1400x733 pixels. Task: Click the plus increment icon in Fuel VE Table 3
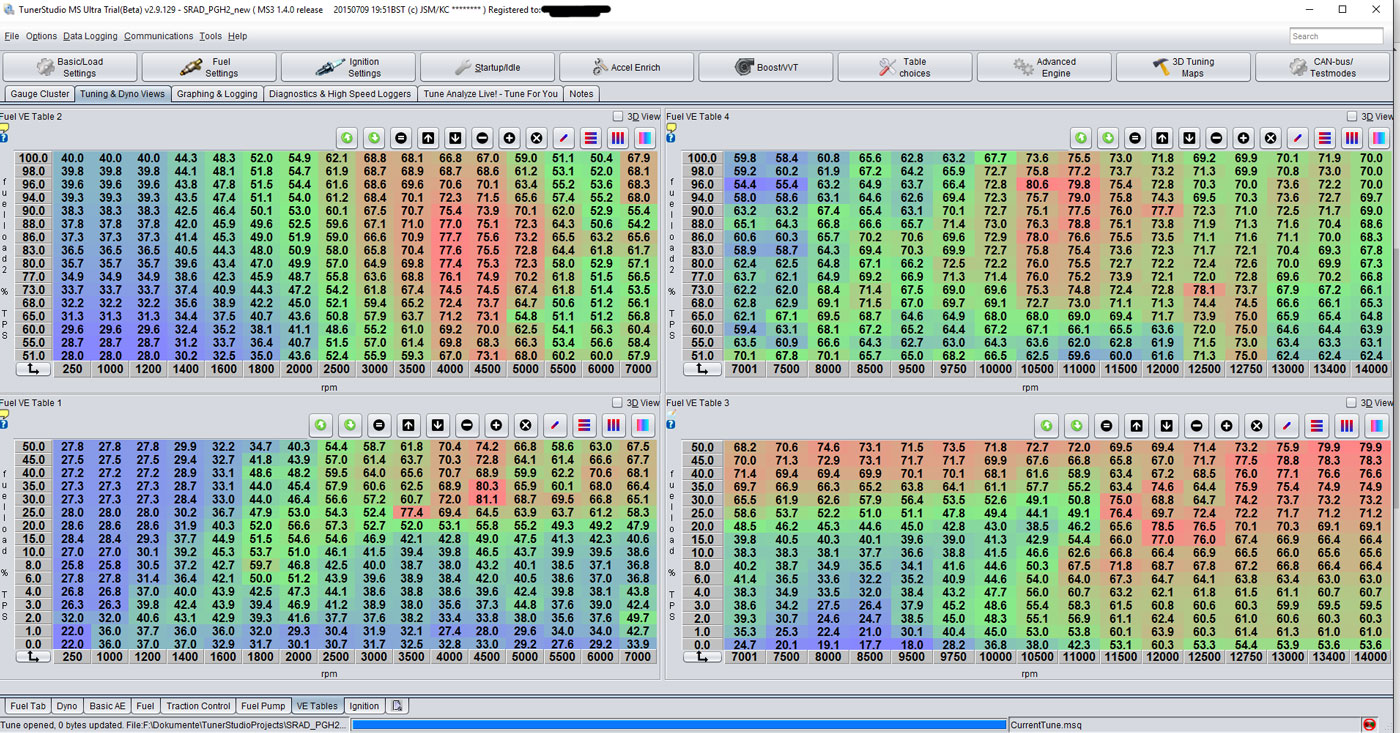(1227, 425)
